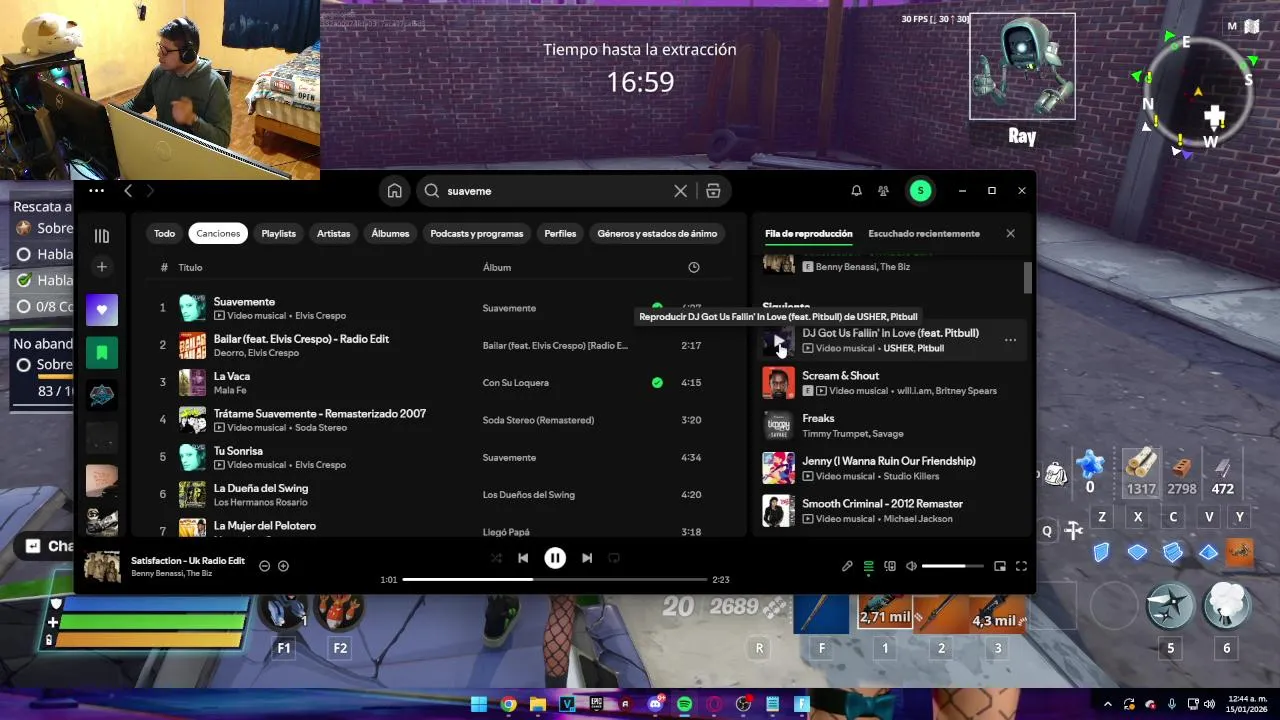This screenshot has height=720, width=1280.
Task: Click now playing Satisfaction cover art
Action: tap(102, 566)
